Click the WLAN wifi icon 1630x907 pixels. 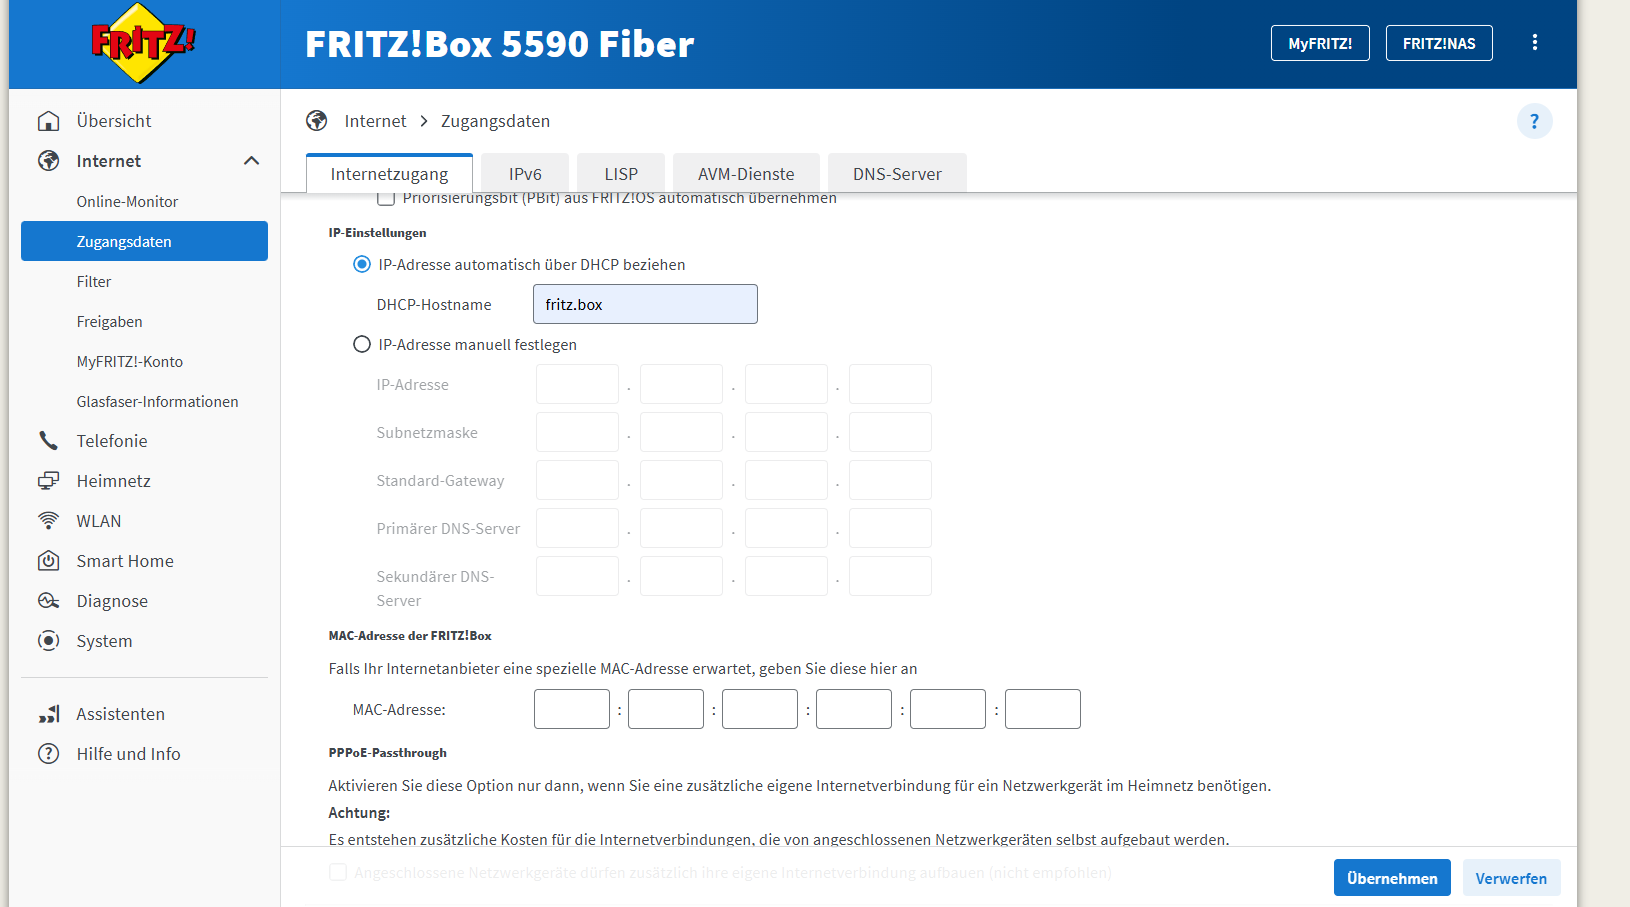[48, 521]
